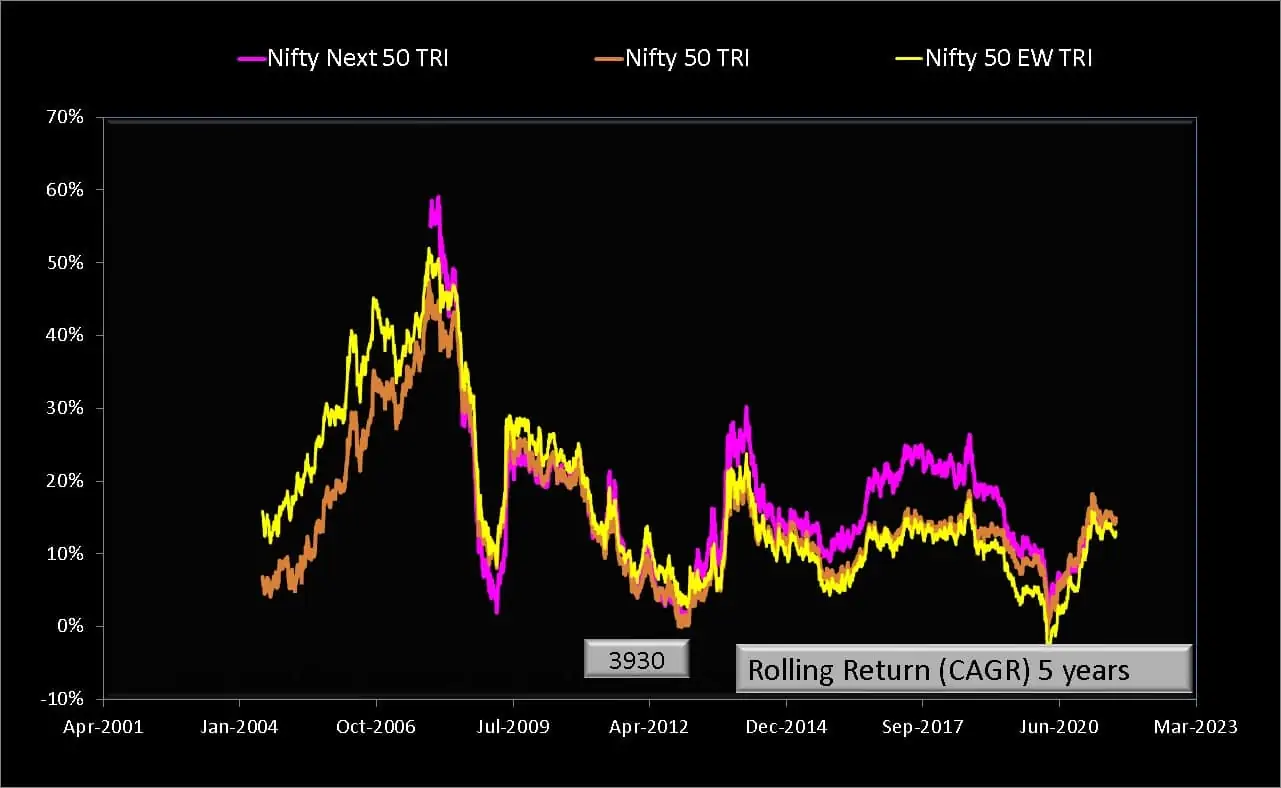Viewport: 1281px width, 788px height.
Task: Click the 0% y-axis label
Action: click(69, 626)
